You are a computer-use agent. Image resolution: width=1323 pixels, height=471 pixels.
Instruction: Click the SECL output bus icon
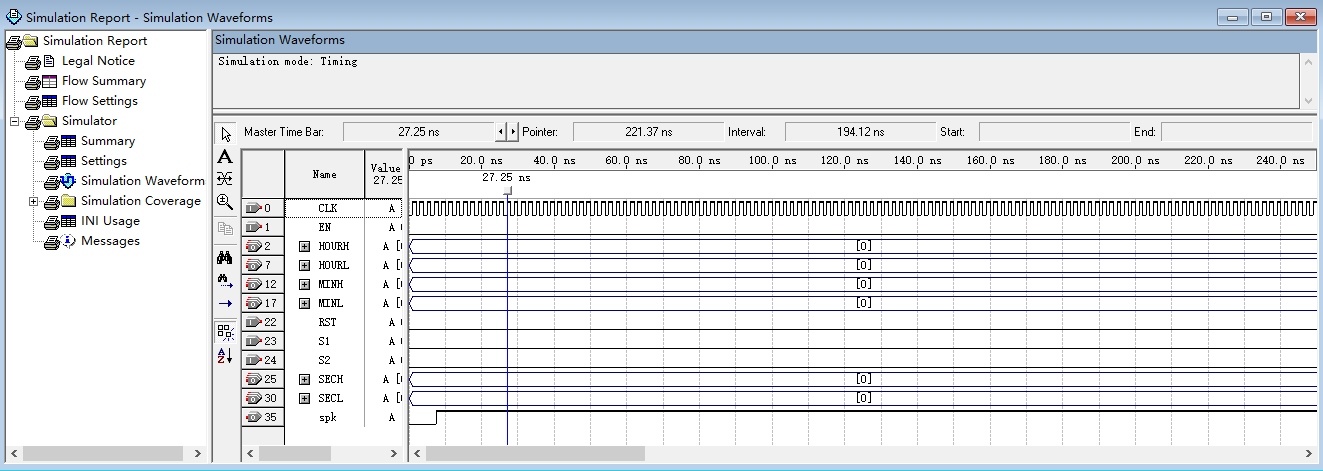click(253, 398)
